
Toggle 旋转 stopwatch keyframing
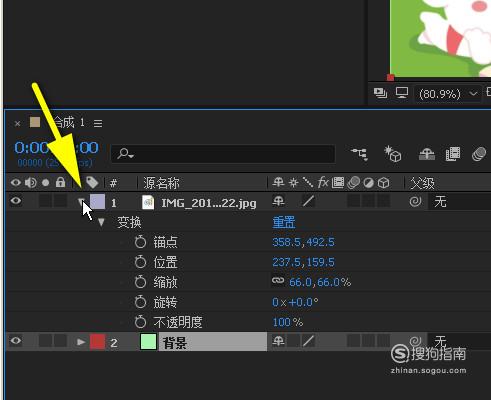click(140, 302)
